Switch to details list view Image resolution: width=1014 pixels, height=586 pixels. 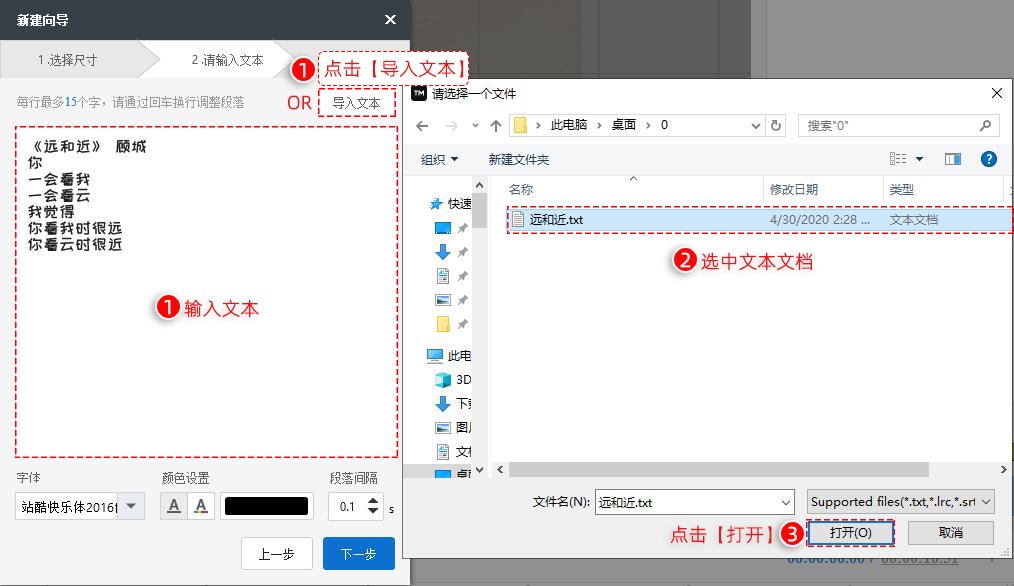[898, 158]
